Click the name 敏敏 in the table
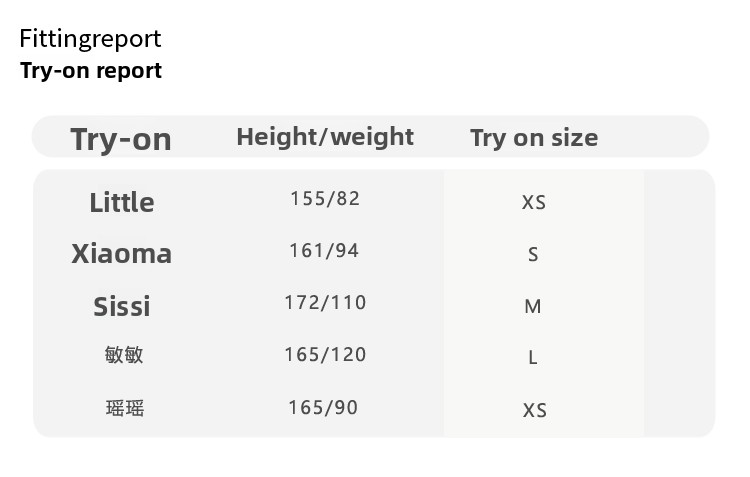Screen dimensions: 750x477 tap(124, 355)
